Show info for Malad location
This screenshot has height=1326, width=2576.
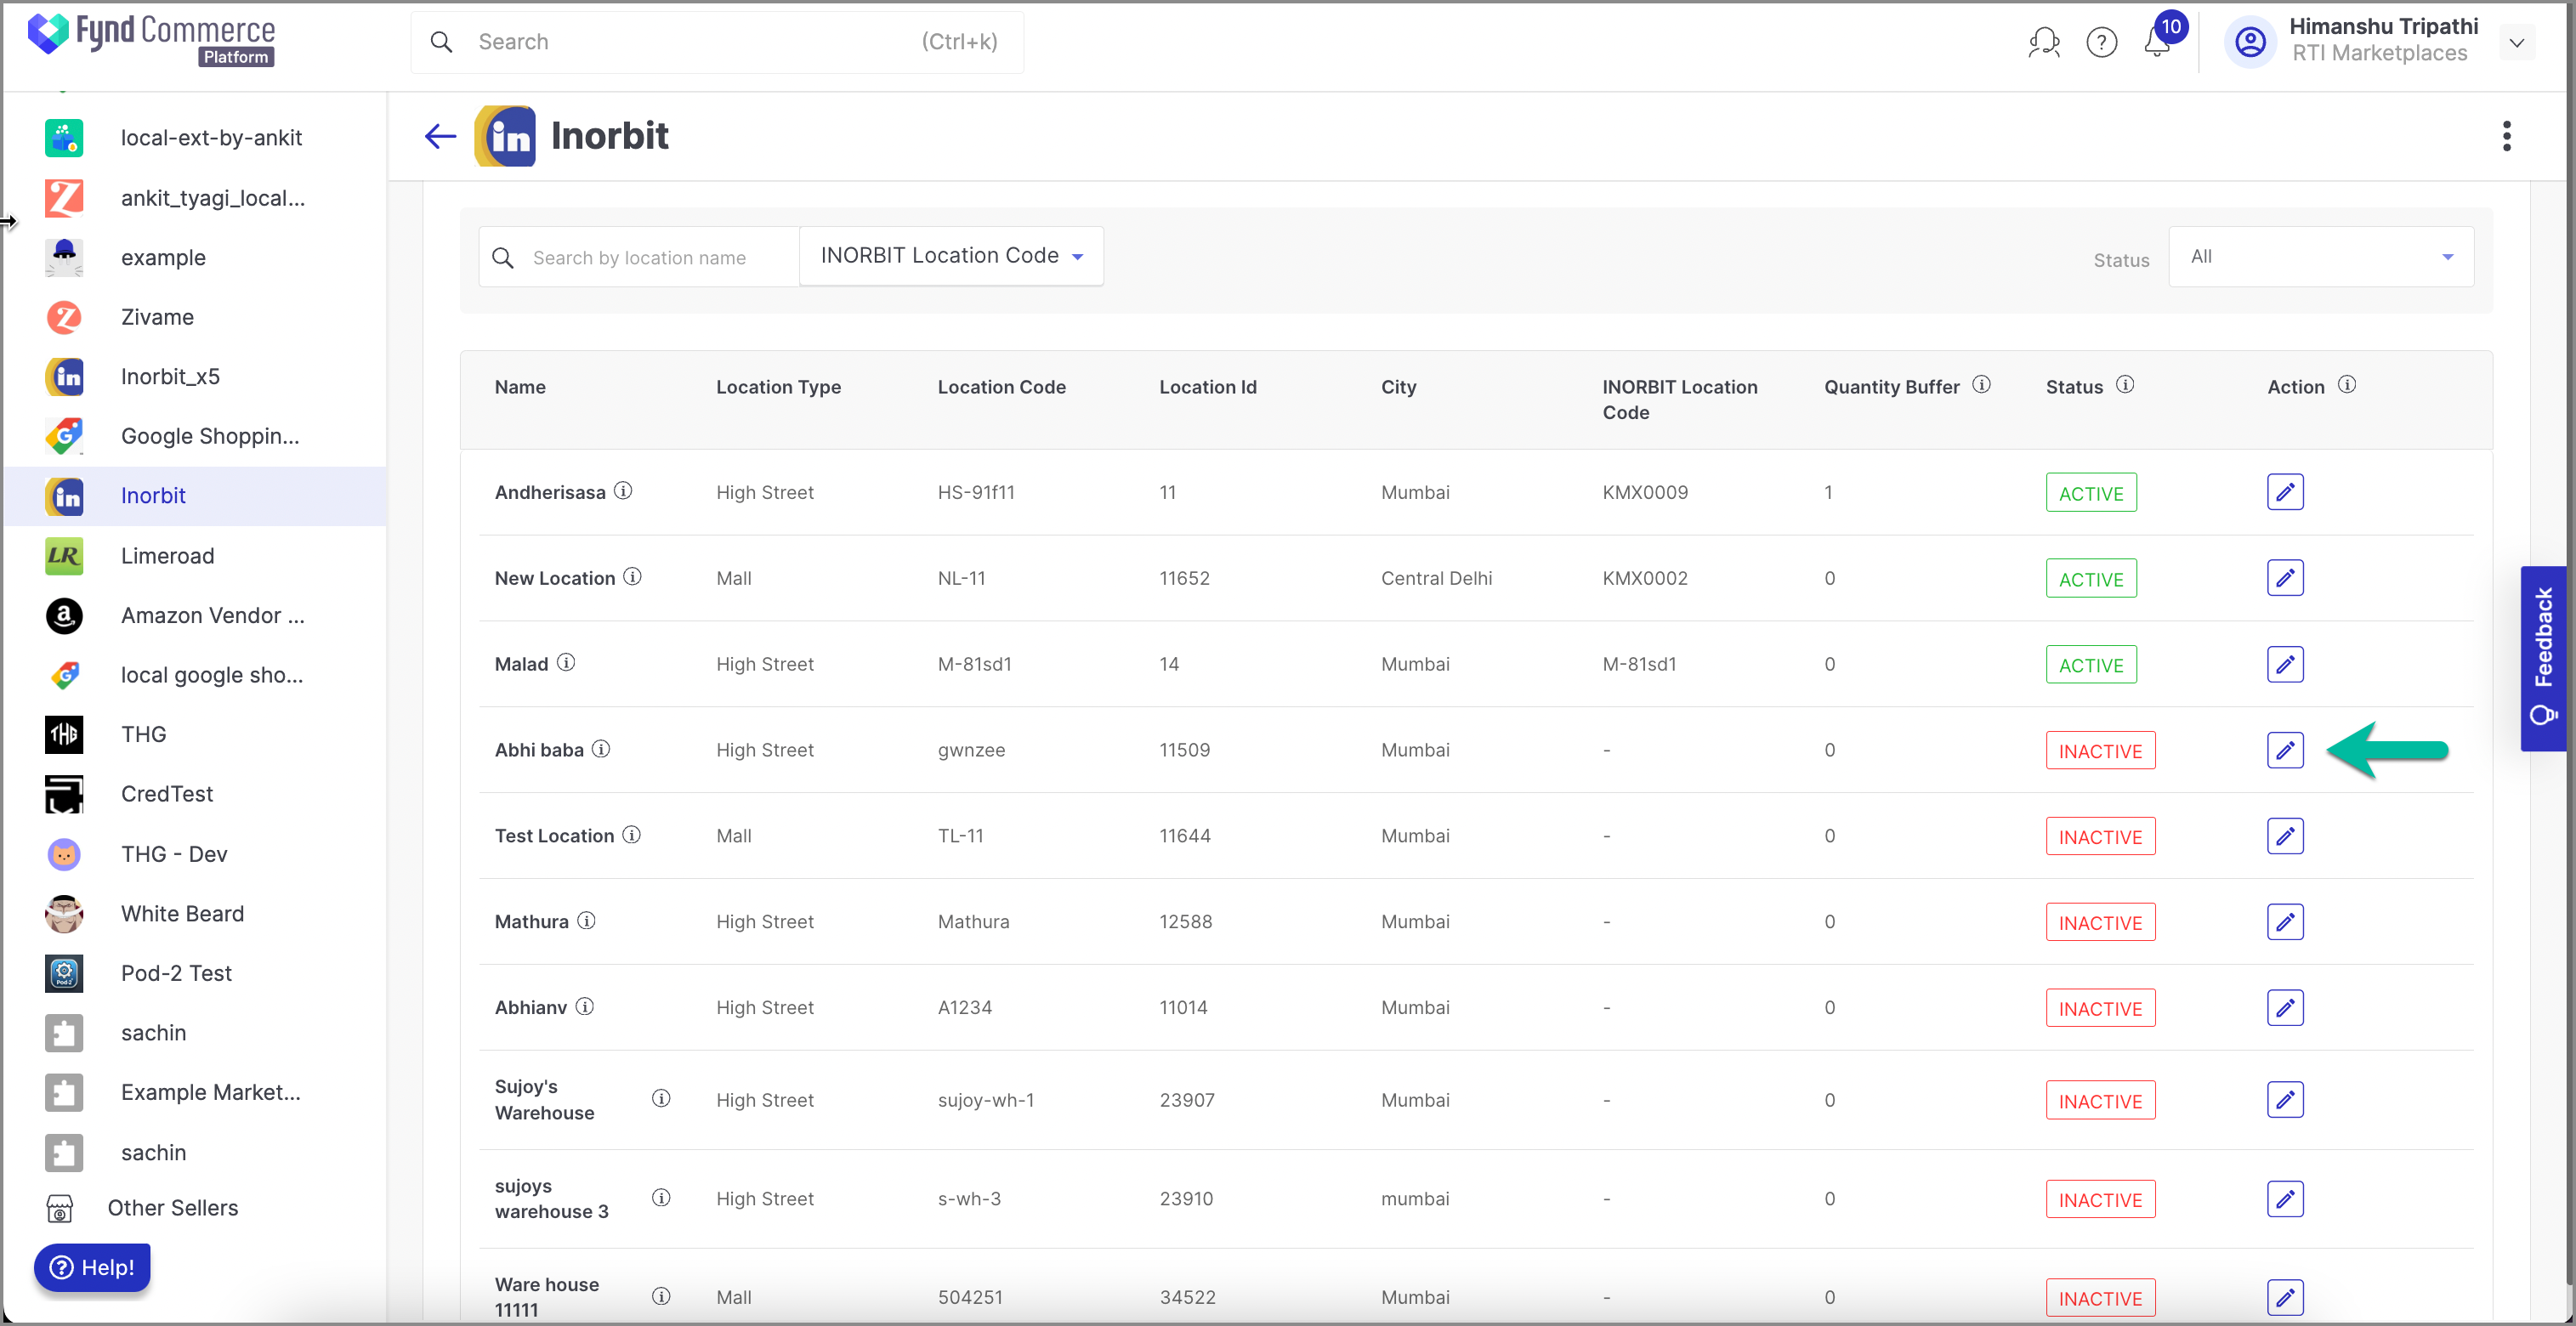coord(566,663)
